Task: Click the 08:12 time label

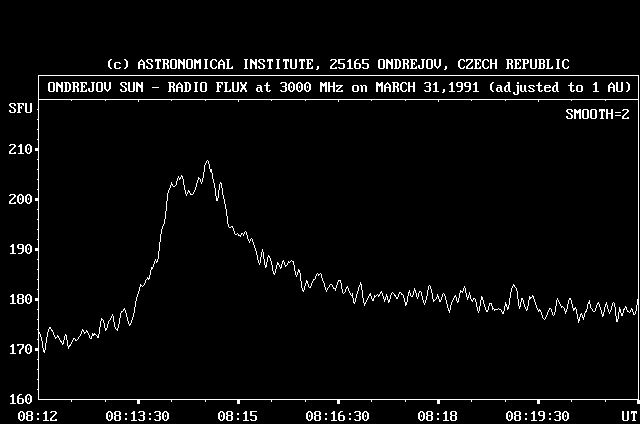Action: pyautogui.click(x=38, y=415)
